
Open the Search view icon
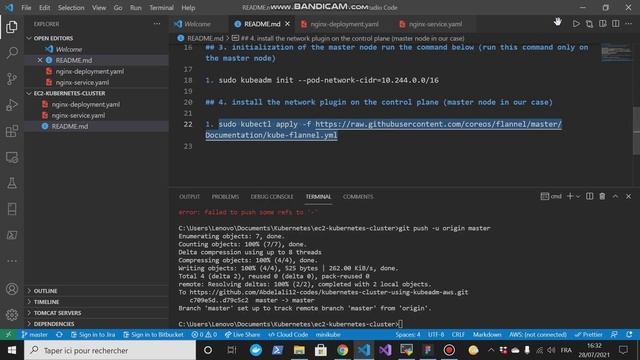(x=12, y=53)
